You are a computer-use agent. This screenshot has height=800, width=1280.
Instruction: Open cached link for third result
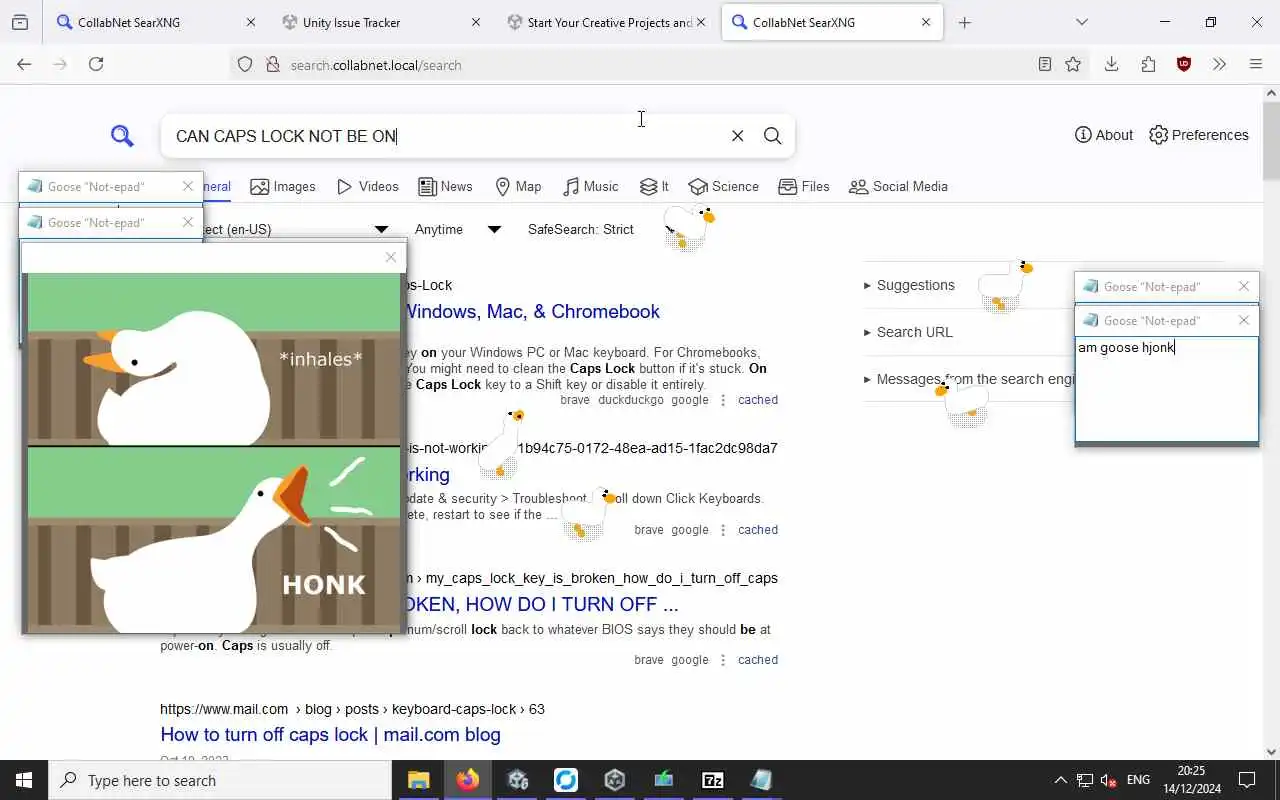758,660
